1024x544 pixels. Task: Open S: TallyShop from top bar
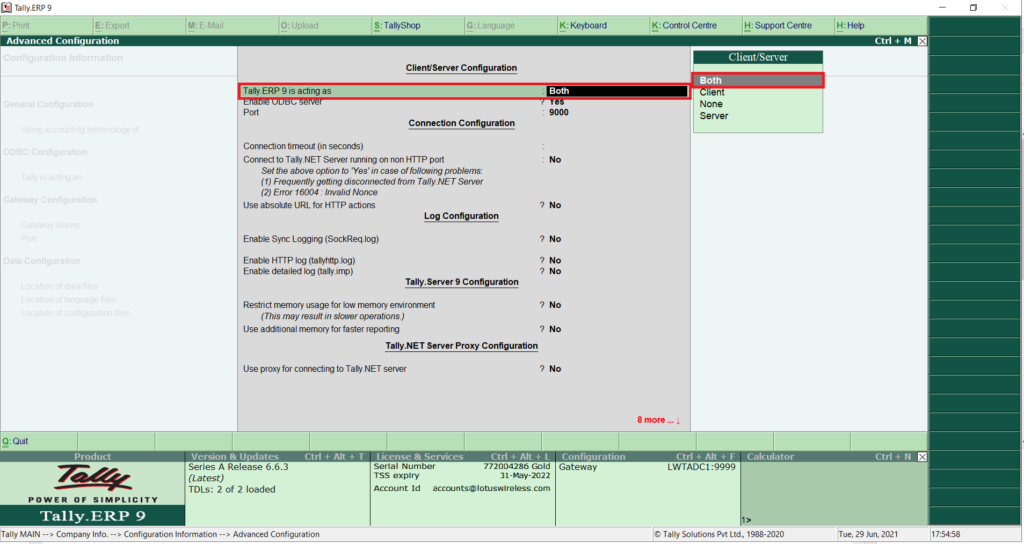(417, 25)
